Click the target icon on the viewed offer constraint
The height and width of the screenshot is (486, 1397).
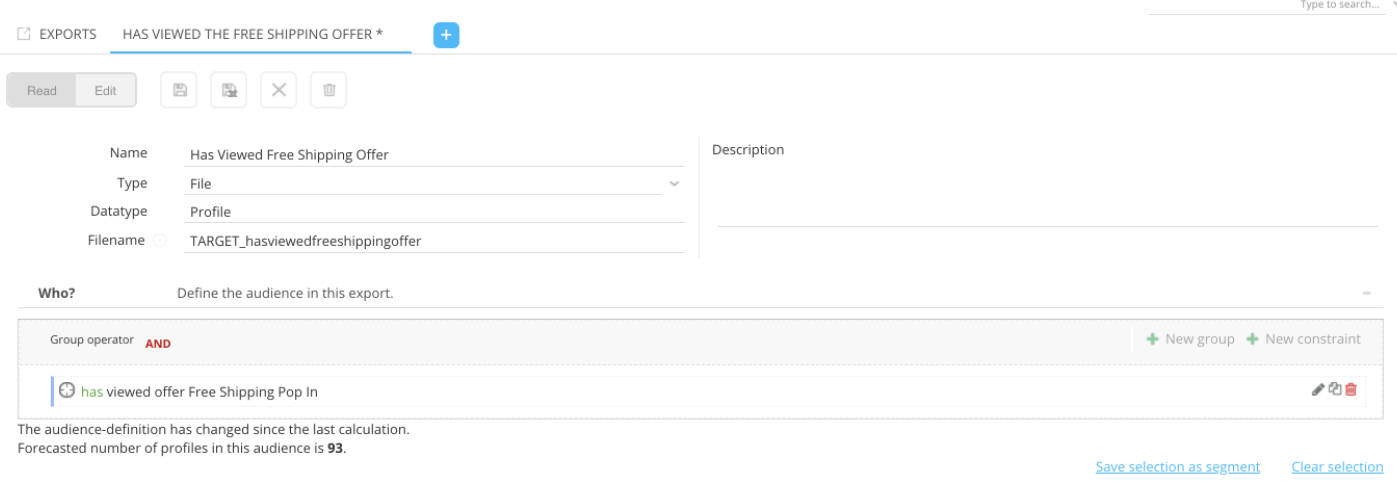67,391
